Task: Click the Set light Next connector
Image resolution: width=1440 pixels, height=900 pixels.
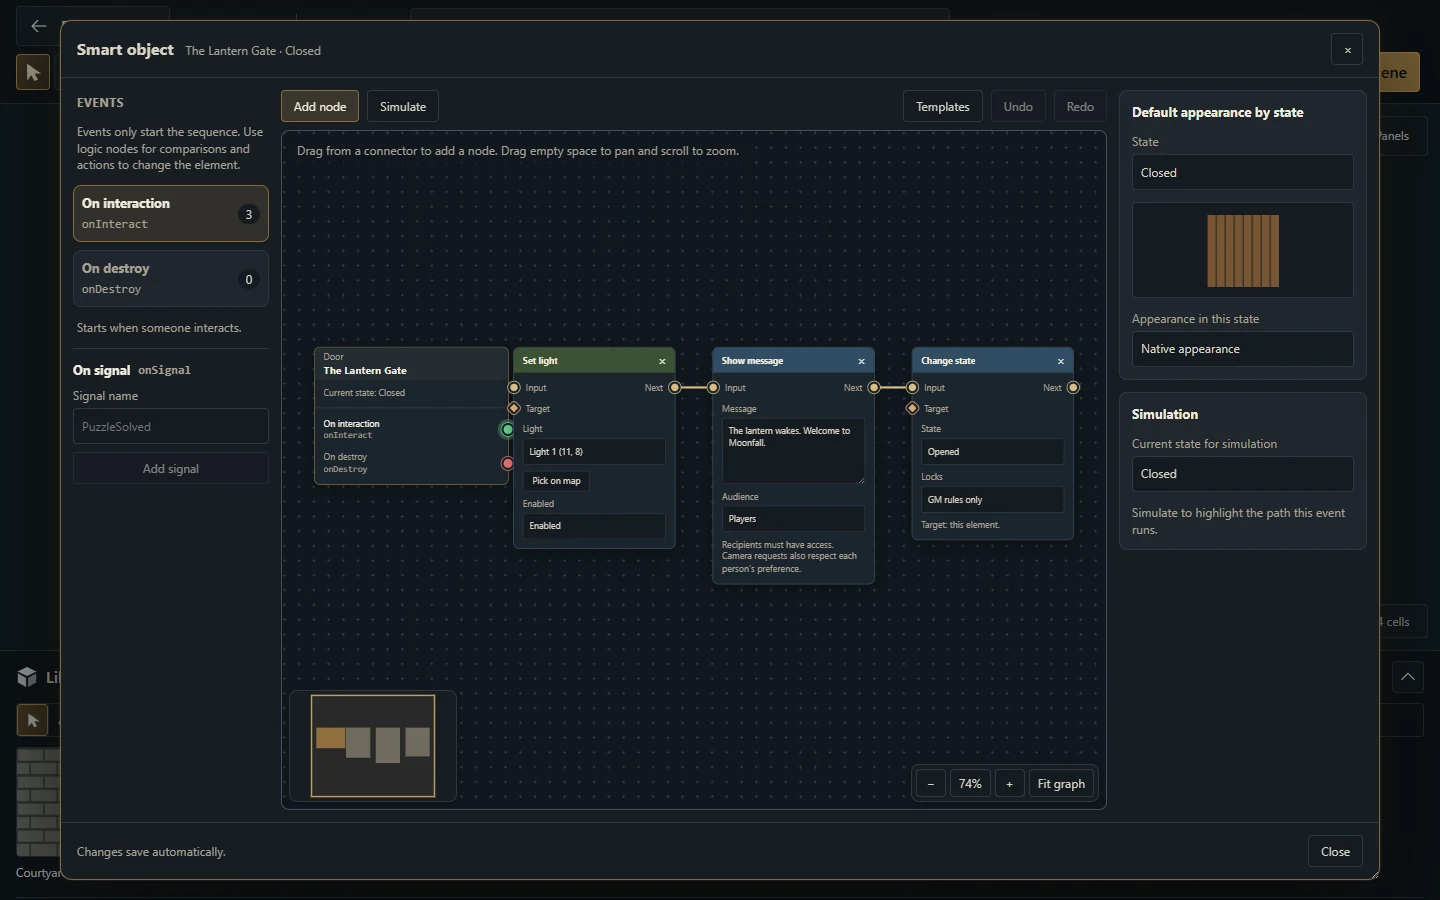Action: click(675, 387)
